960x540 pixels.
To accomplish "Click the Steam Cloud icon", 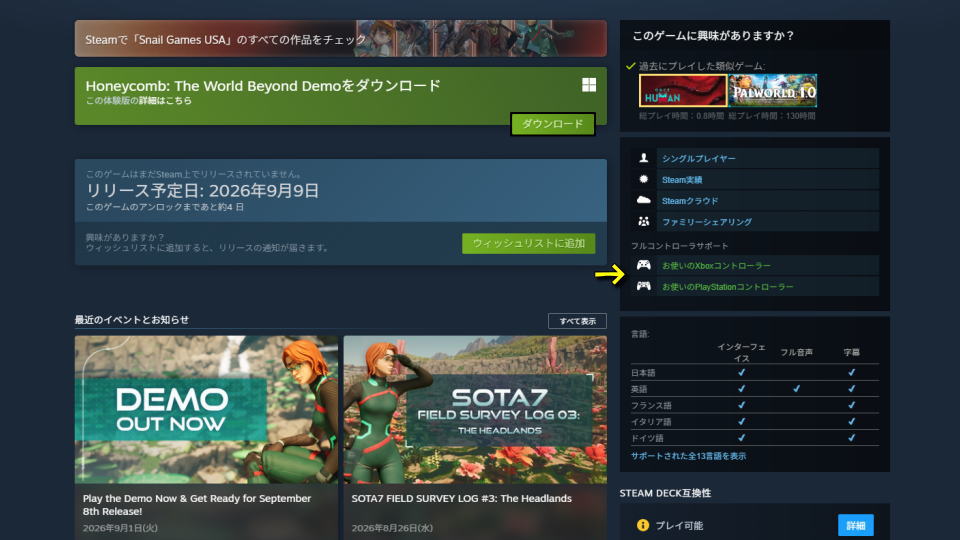I will click(x=643, y=200).
